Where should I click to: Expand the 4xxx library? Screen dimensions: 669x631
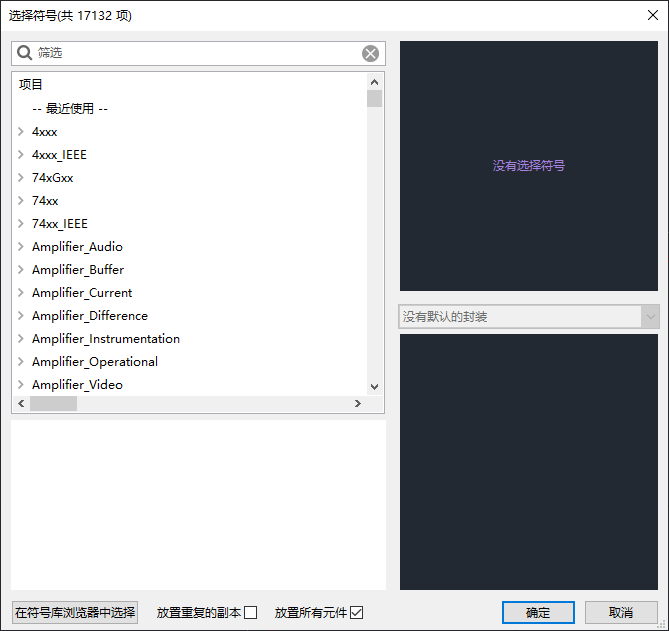point(20,131)
